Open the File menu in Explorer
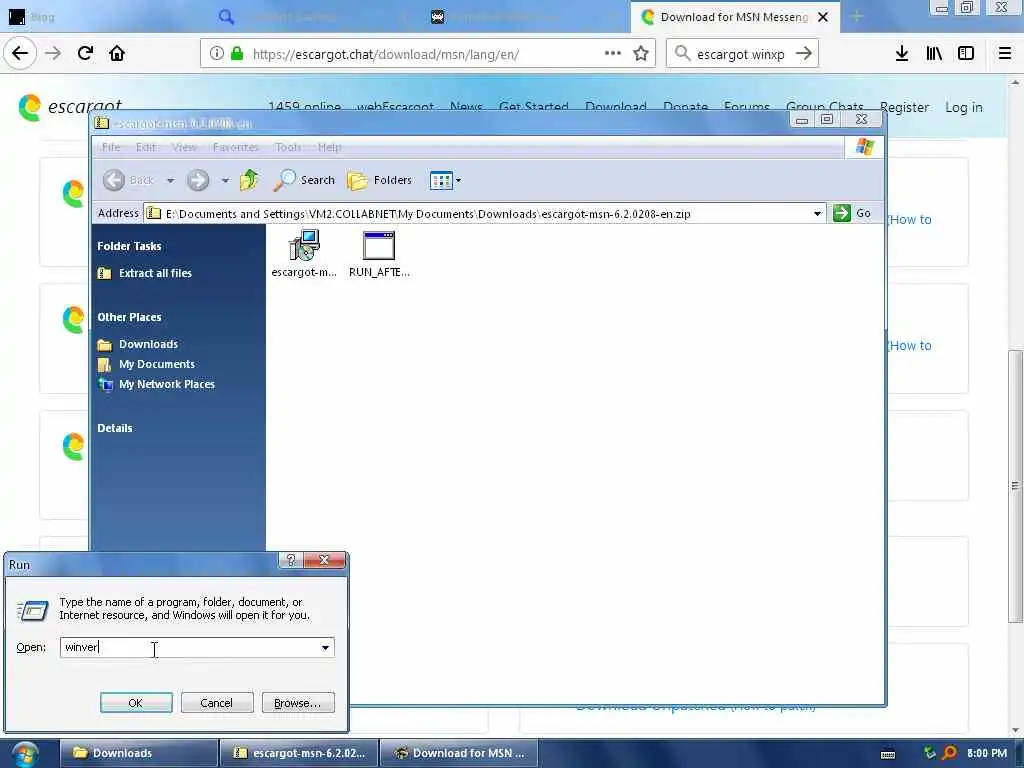The image size is (1024, 768). point(111,147)
